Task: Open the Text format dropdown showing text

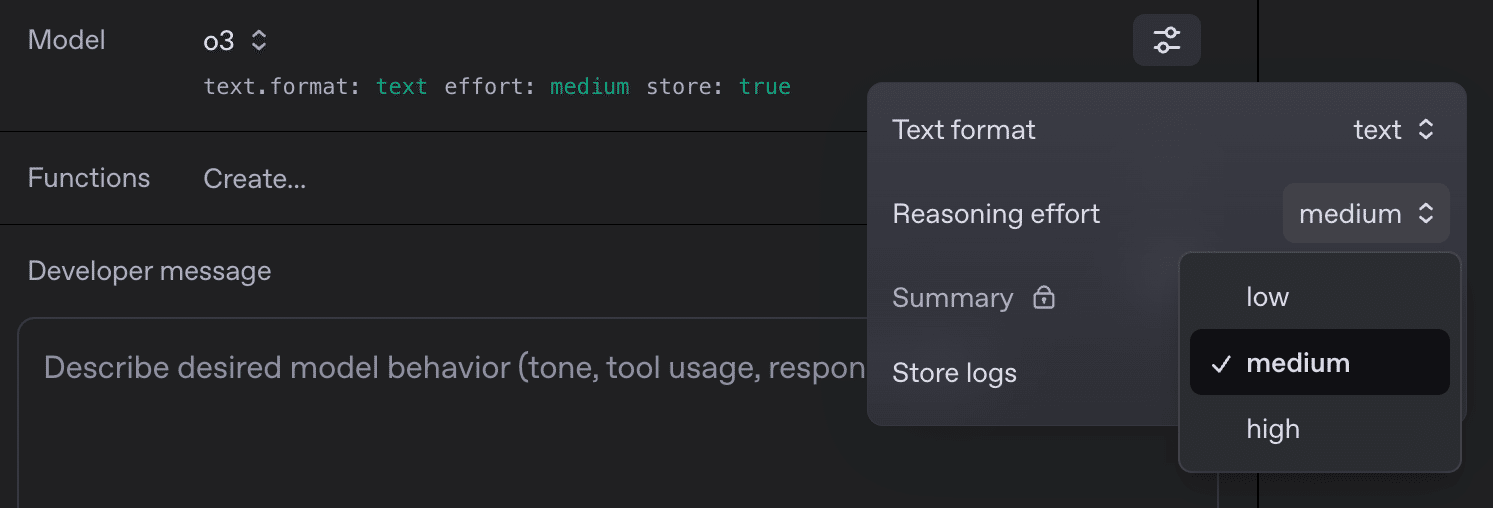Action: (x=1394, y=130)
